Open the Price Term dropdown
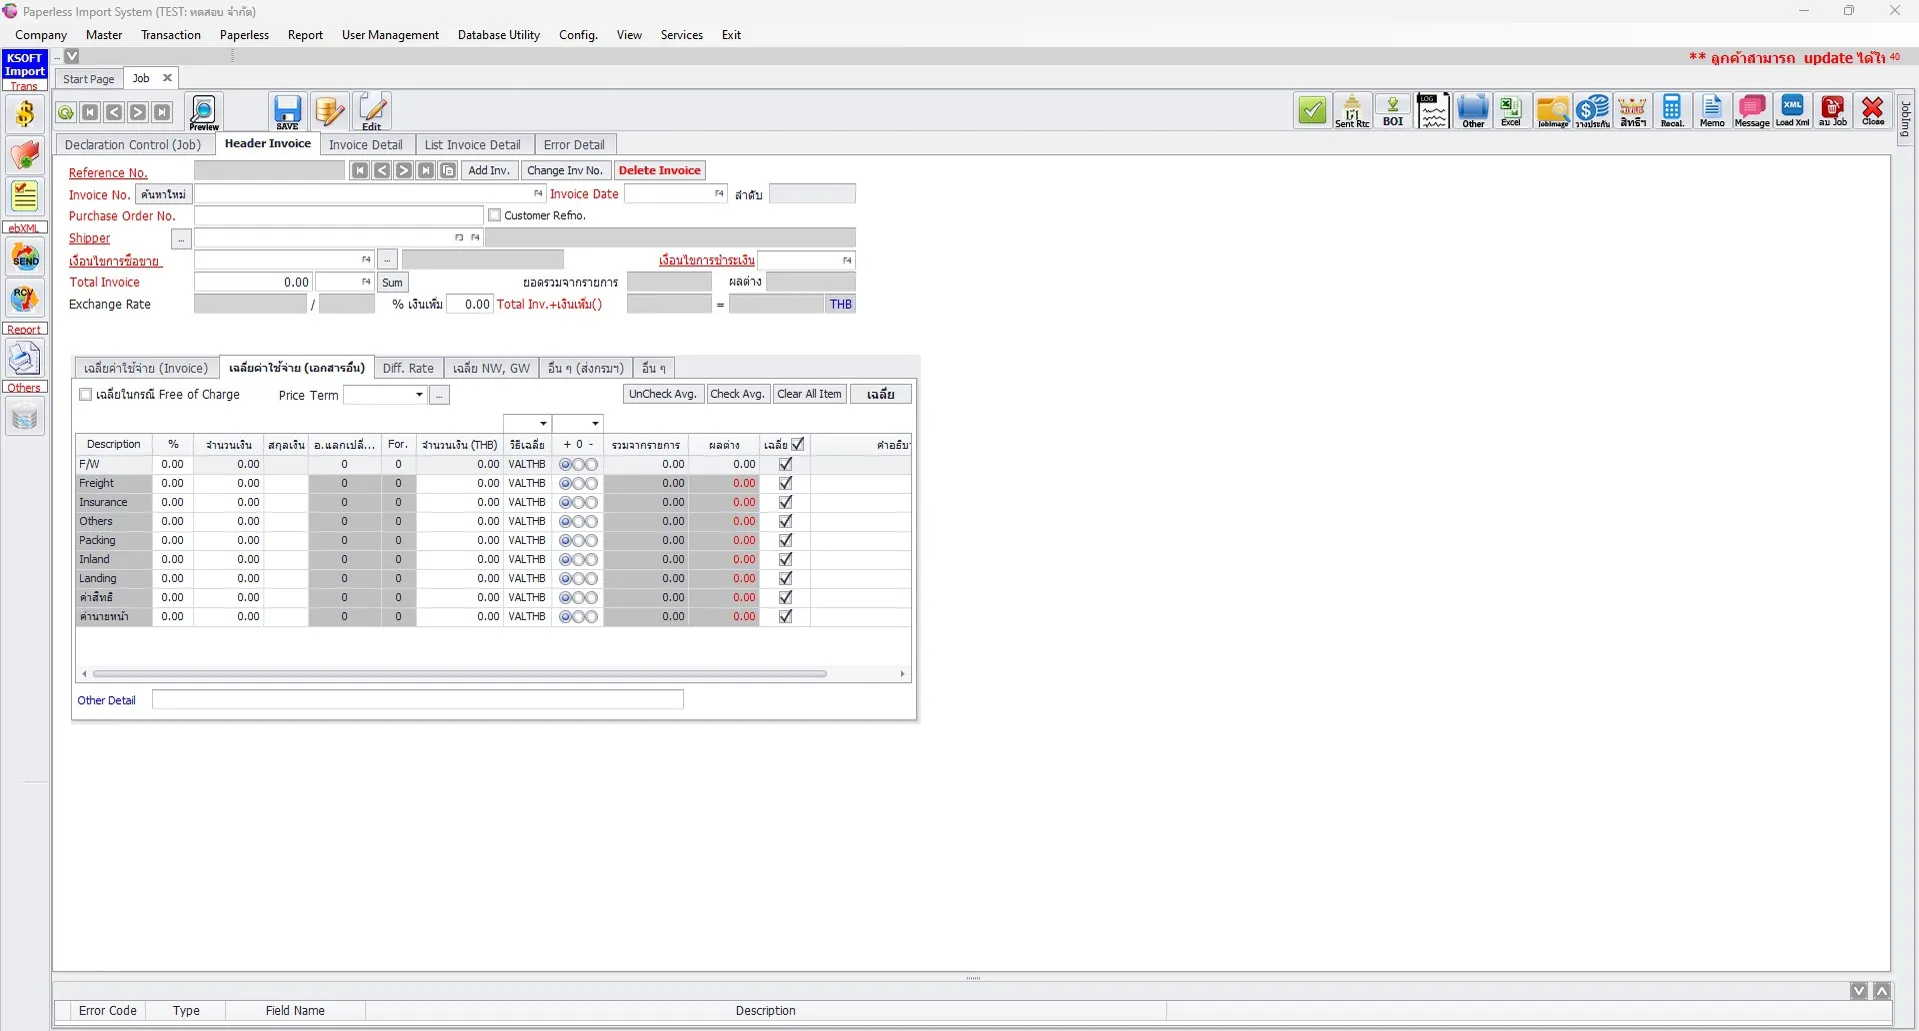1919x1031 pixels. (417, 394)
